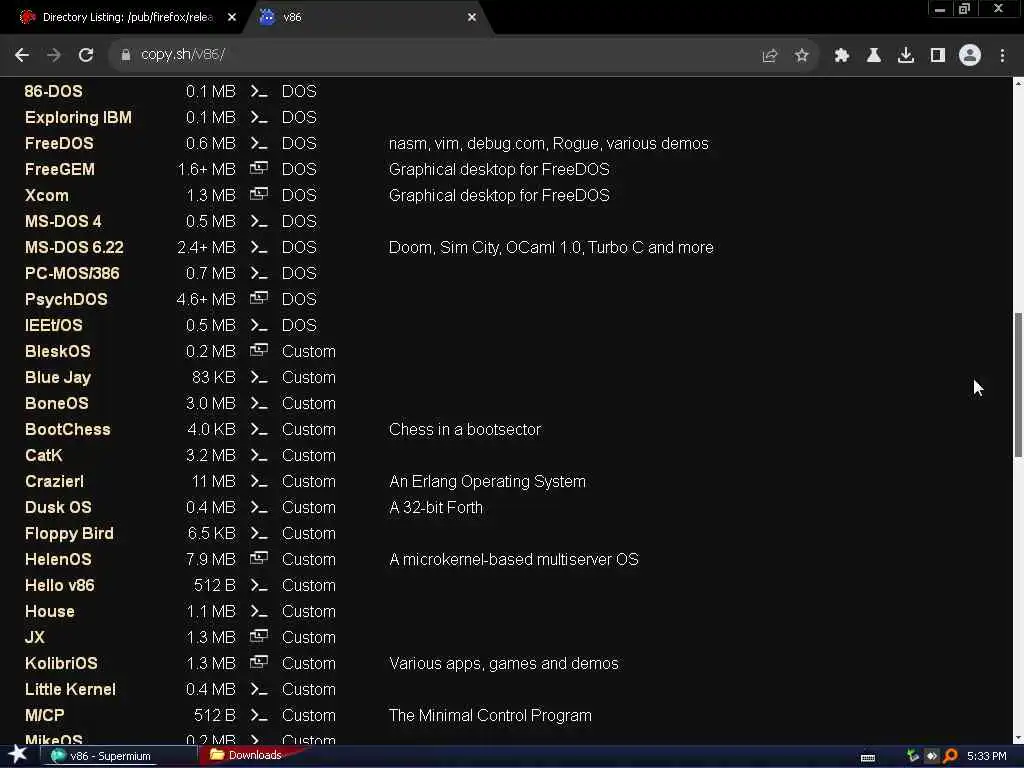The height and width of the screenshot is (768, 1024).
Task: Click 'Chess in a bootsector' description
Action: pos(465,430)
